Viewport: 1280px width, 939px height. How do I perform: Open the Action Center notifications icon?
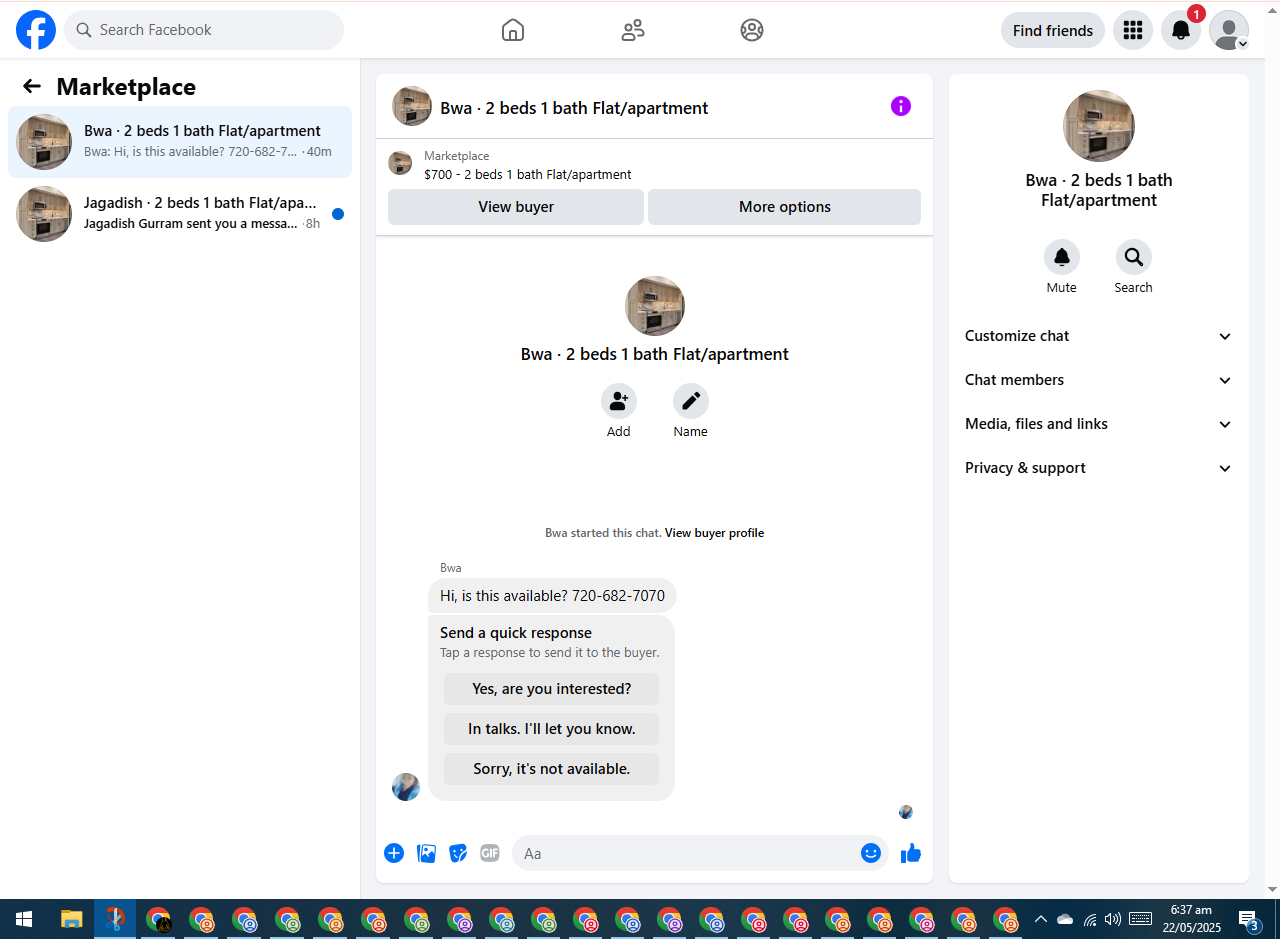point(1249,919)
